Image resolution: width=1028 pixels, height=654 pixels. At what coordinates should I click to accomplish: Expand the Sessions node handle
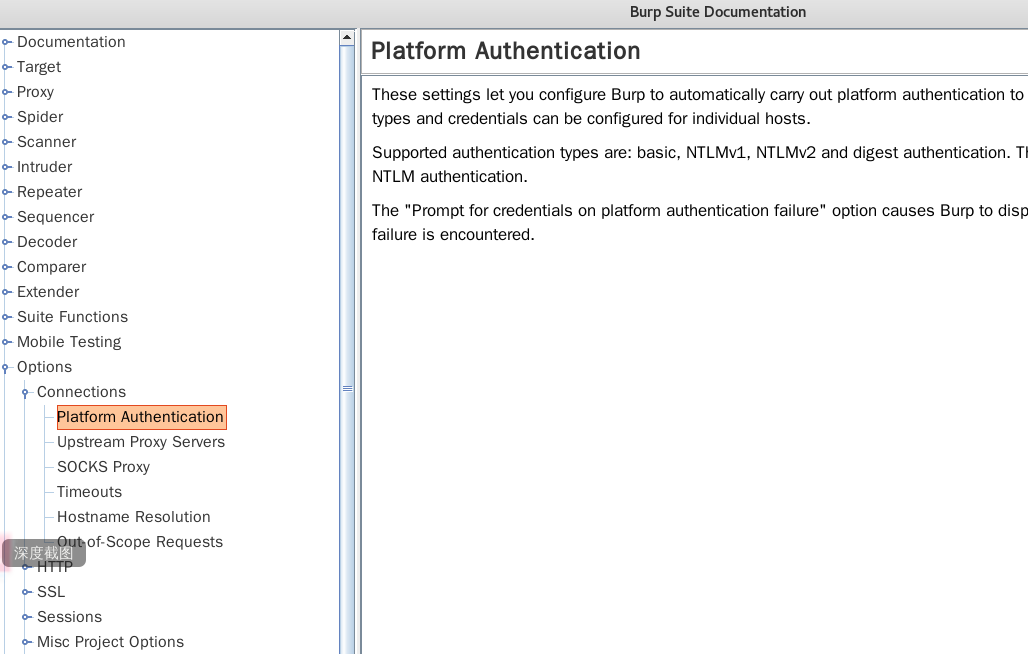(x=26, y=617)
